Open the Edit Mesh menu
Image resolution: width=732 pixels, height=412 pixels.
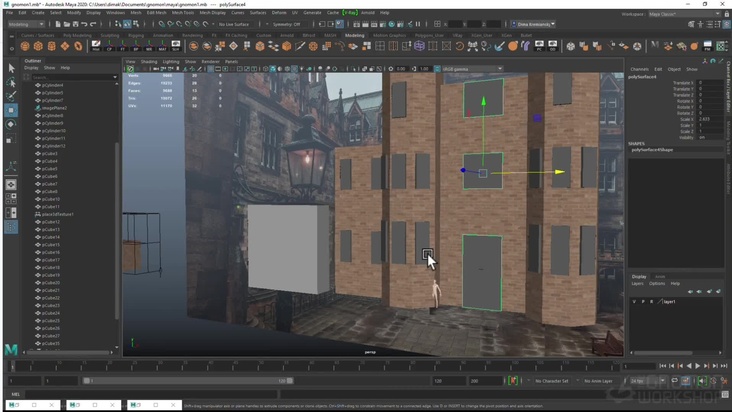(x=156, y=13)
